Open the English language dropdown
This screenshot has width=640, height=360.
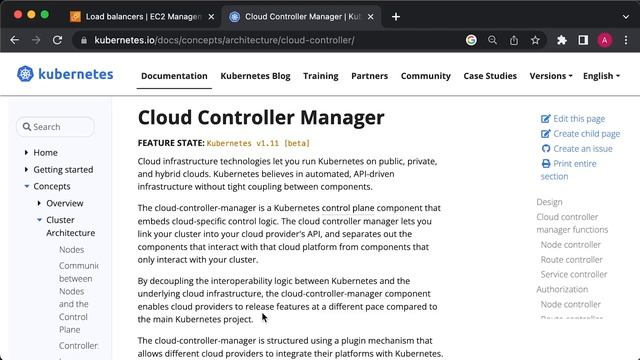601,76
